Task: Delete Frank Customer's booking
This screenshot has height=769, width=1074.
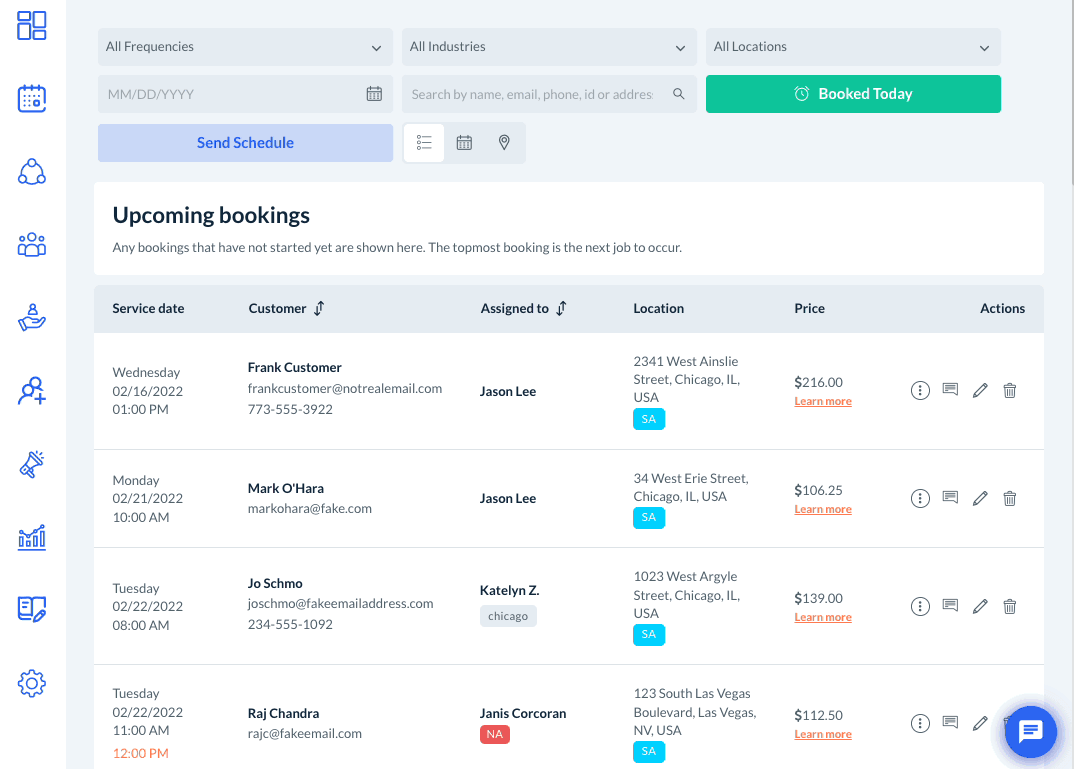Action: tap(1009, 391)
